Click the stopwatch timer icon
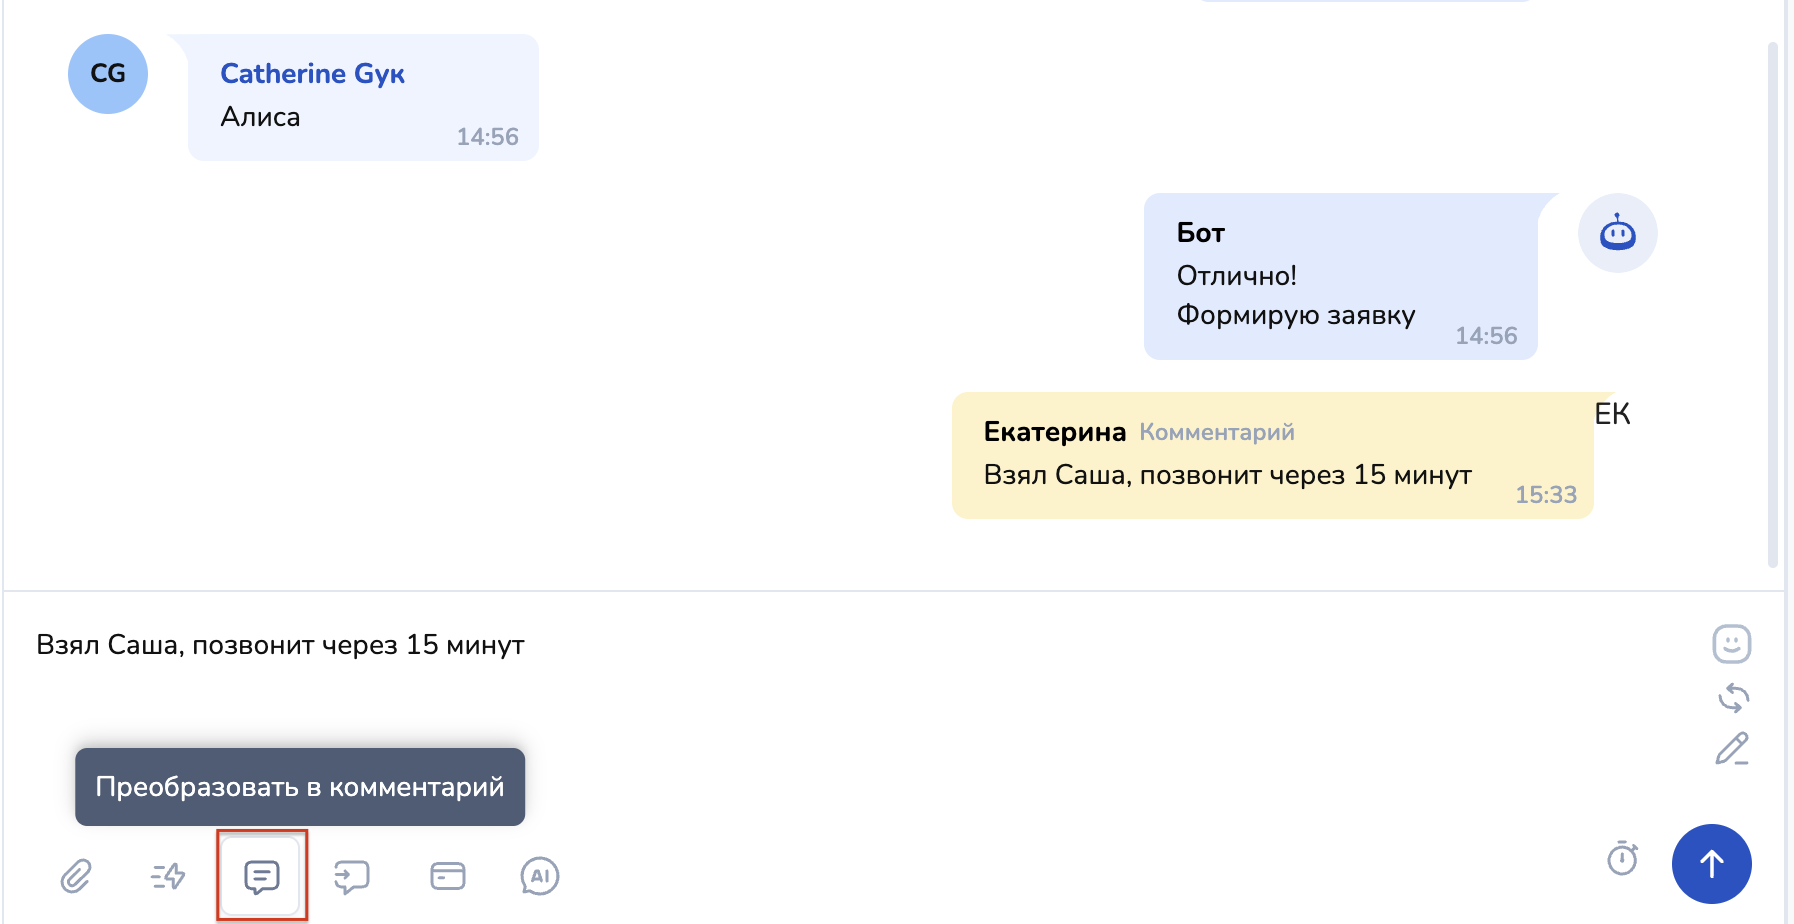This screenshot has width=1794, height=924. [1622, 858]
